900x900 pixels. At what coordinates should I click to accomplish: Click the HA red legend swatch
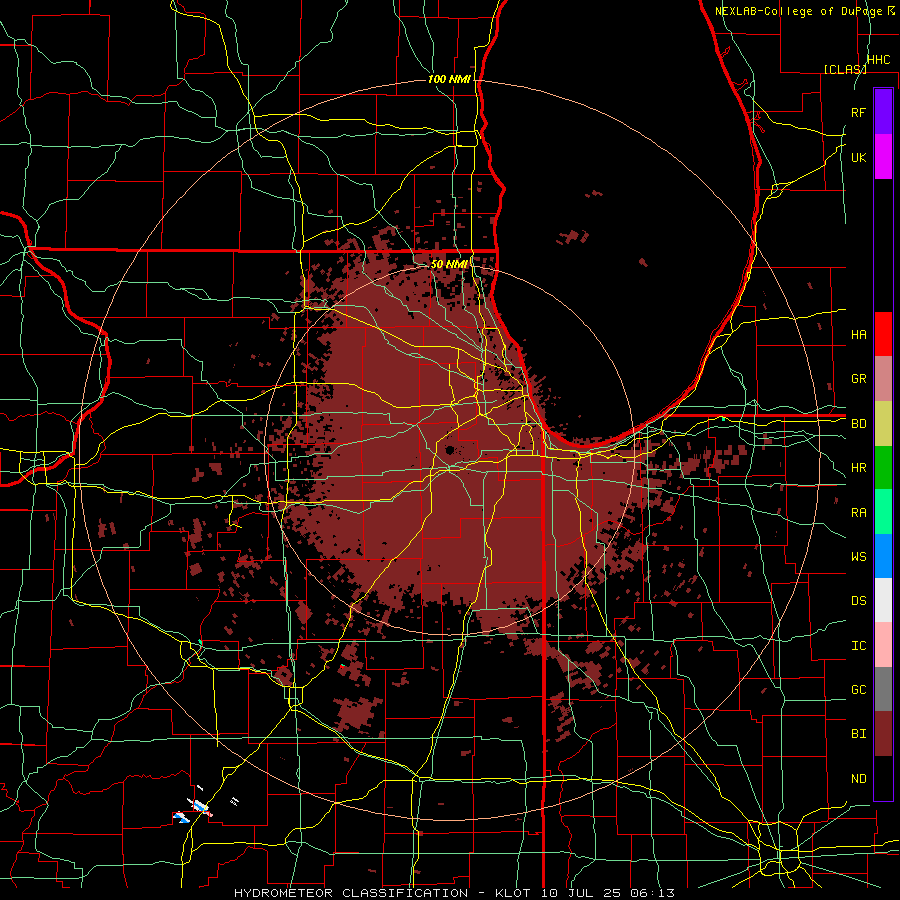[x=883, y=334]
